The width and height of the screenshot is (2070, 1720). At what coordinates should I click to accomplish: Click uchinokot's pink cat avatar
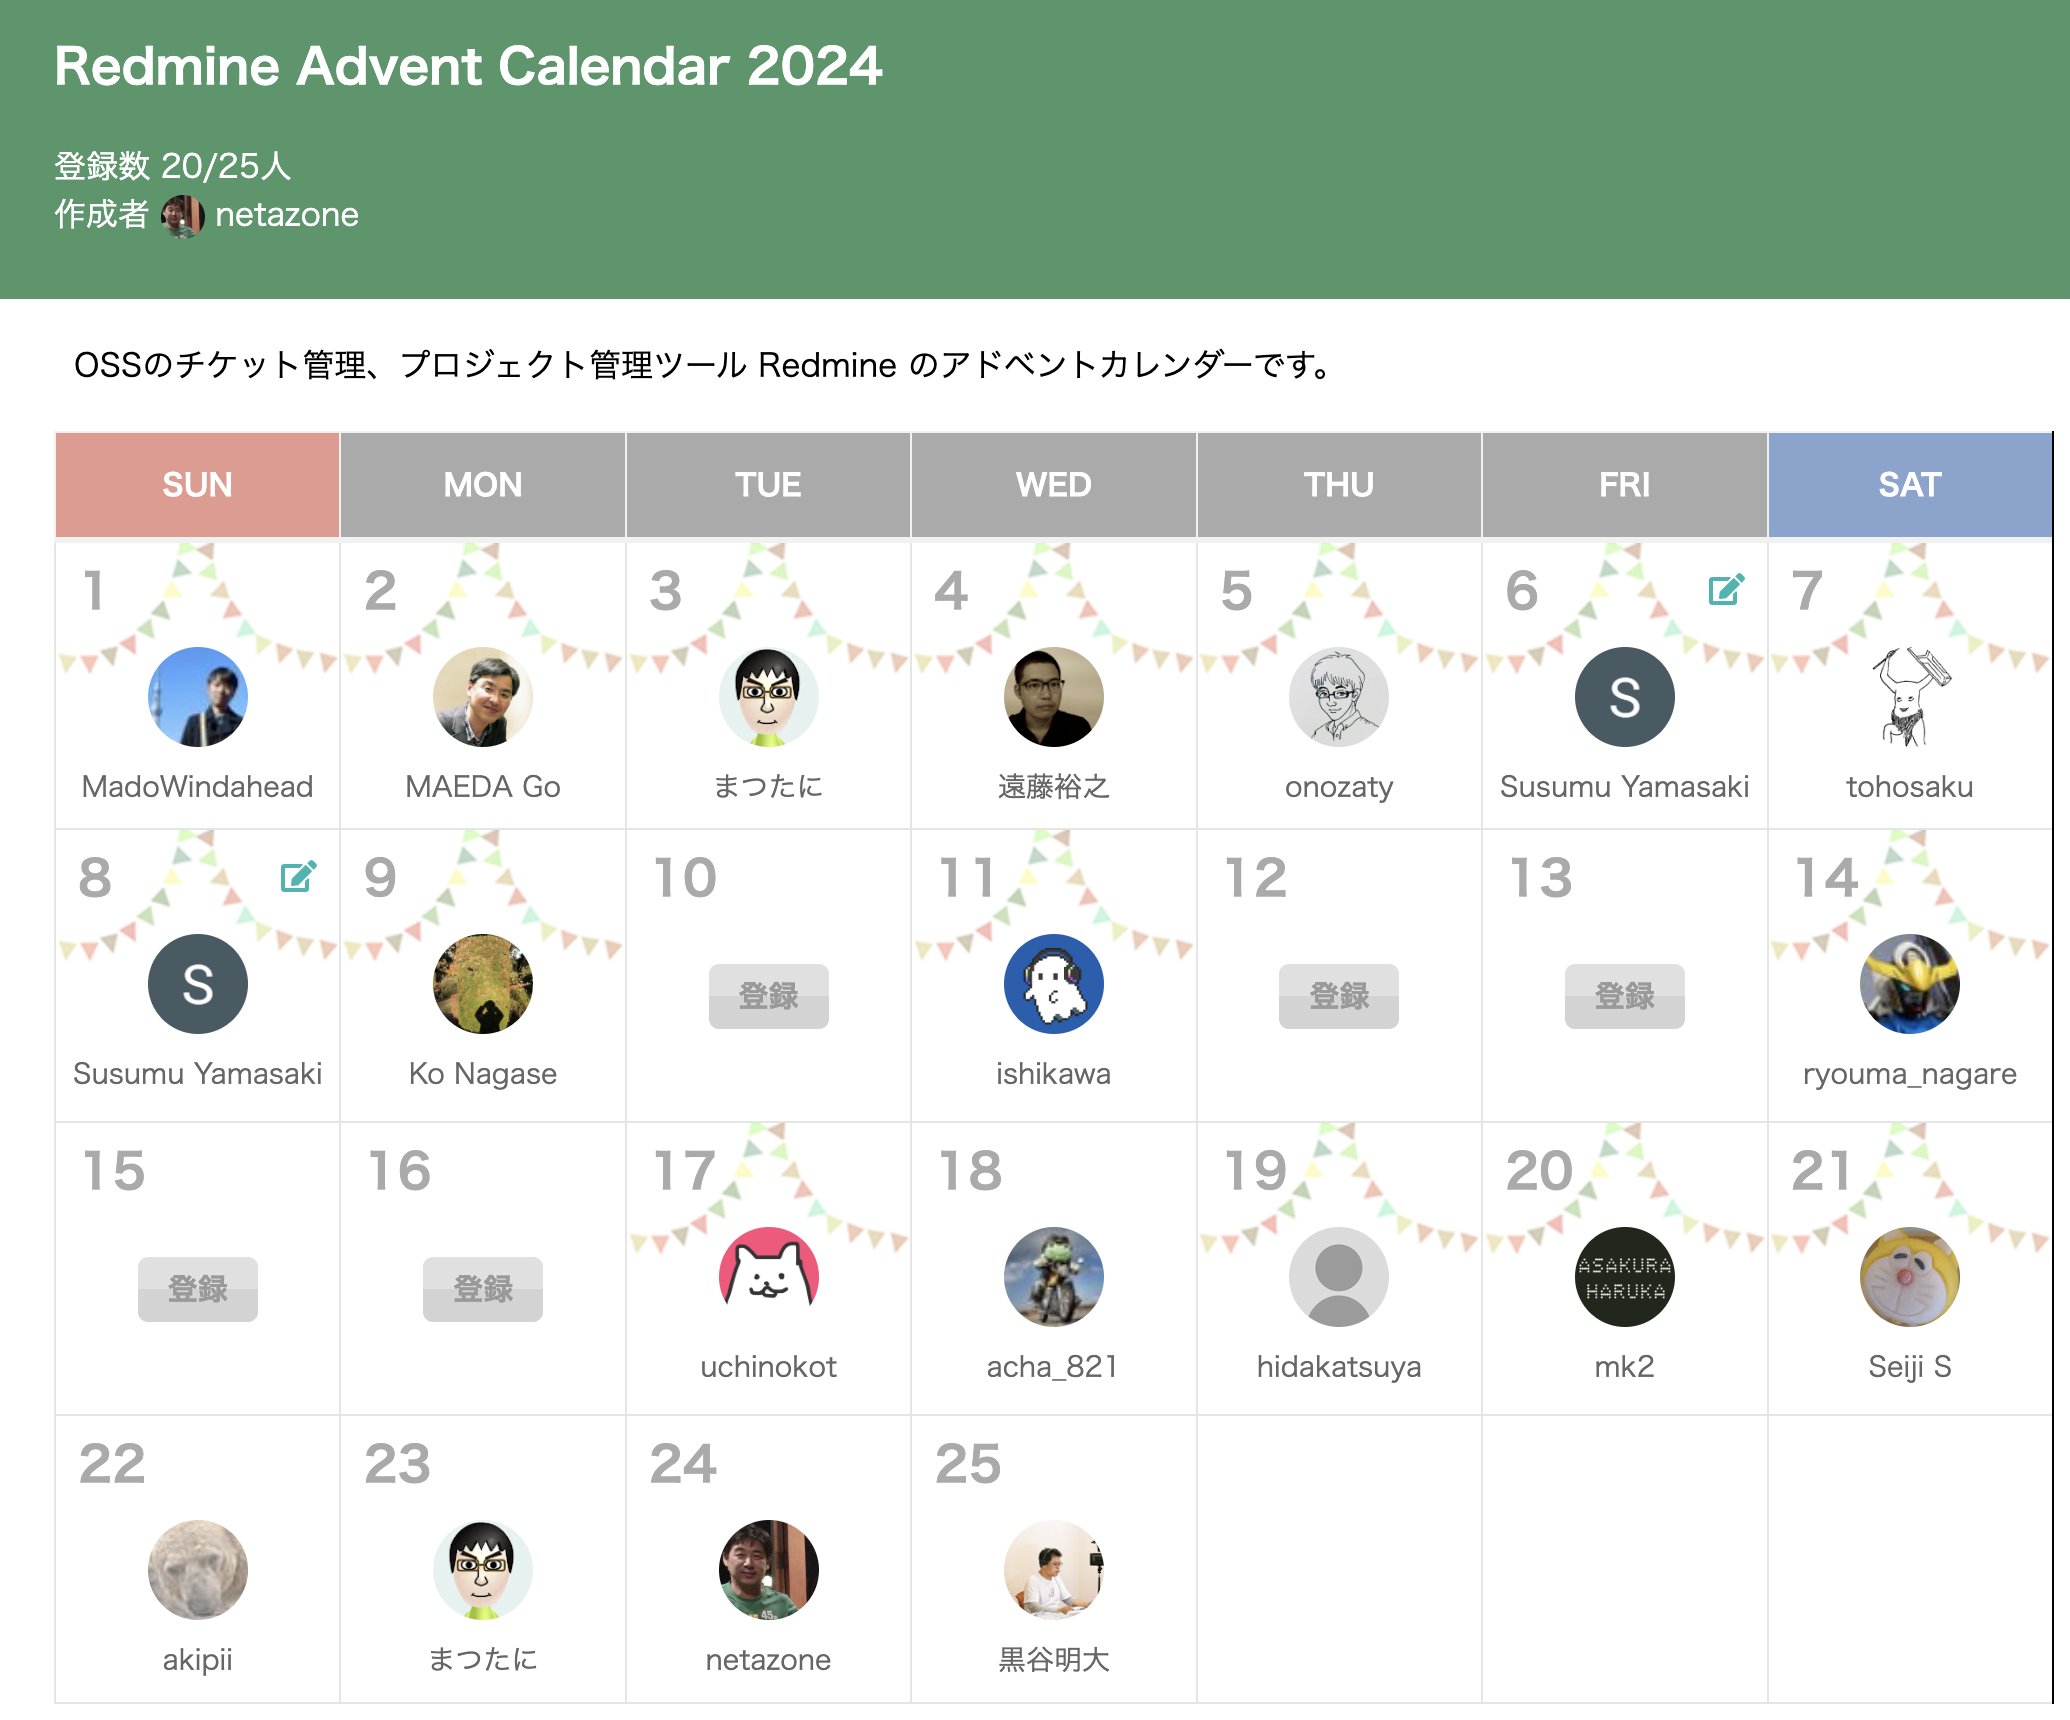(x=768, y=1277)
